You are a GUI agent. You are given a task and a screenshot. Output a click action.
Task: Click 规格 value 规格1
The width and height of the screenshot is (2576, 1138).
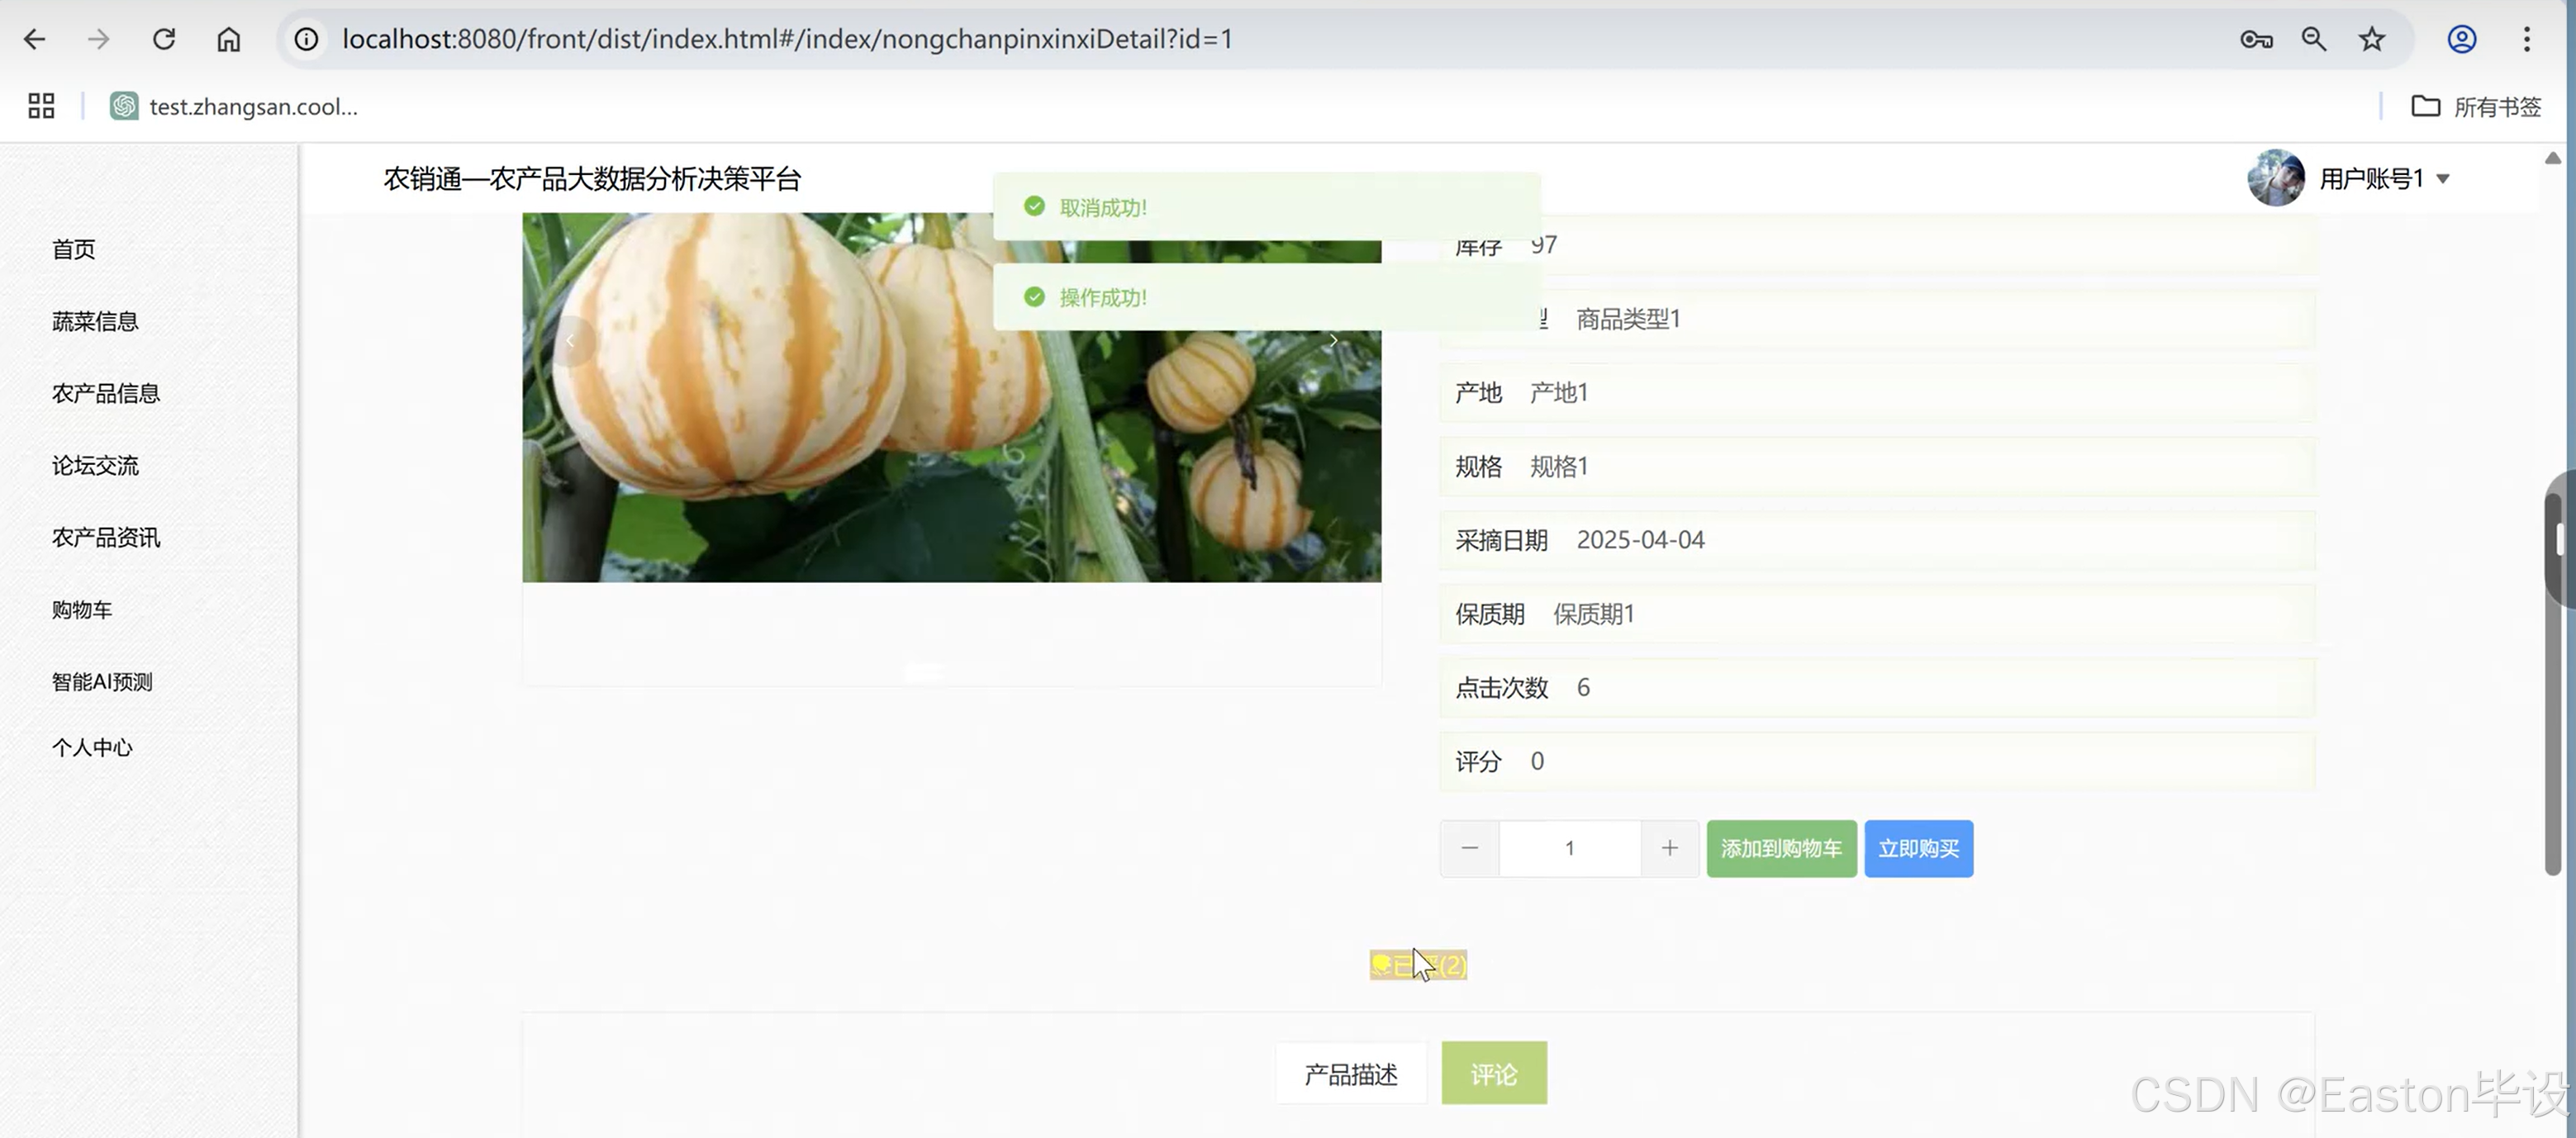(x=1558, y=466)
